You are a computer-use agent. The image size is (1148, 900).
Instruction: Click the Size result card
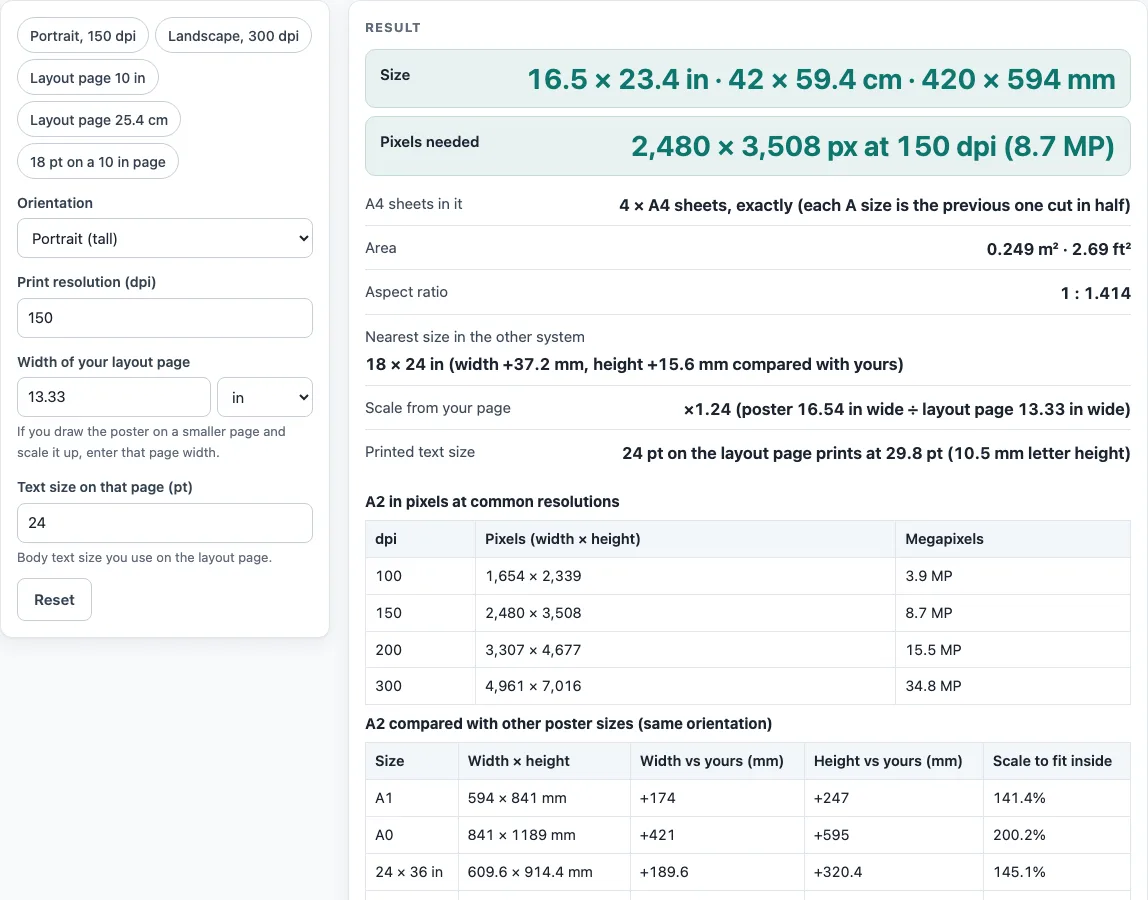[748, 79]
